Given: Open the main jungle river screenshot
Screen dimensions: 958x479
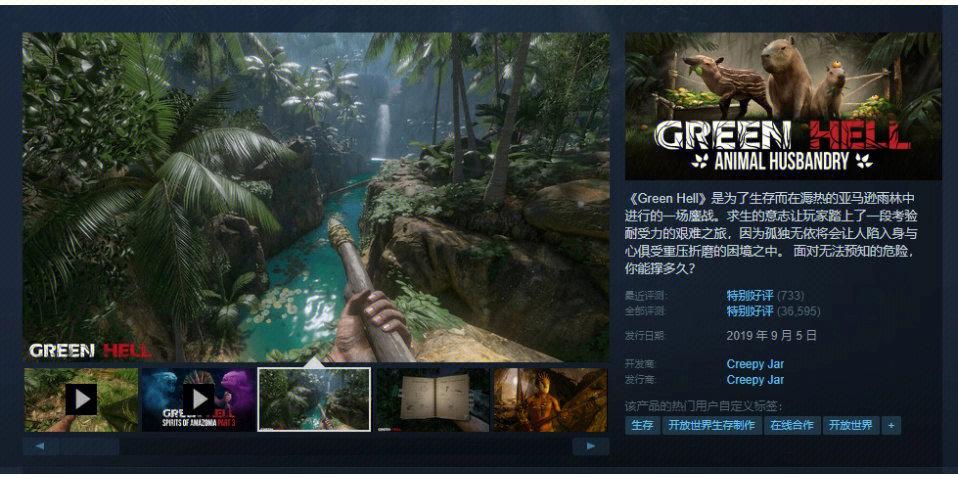Looking at the screenshot, I should tap(316, 197).
